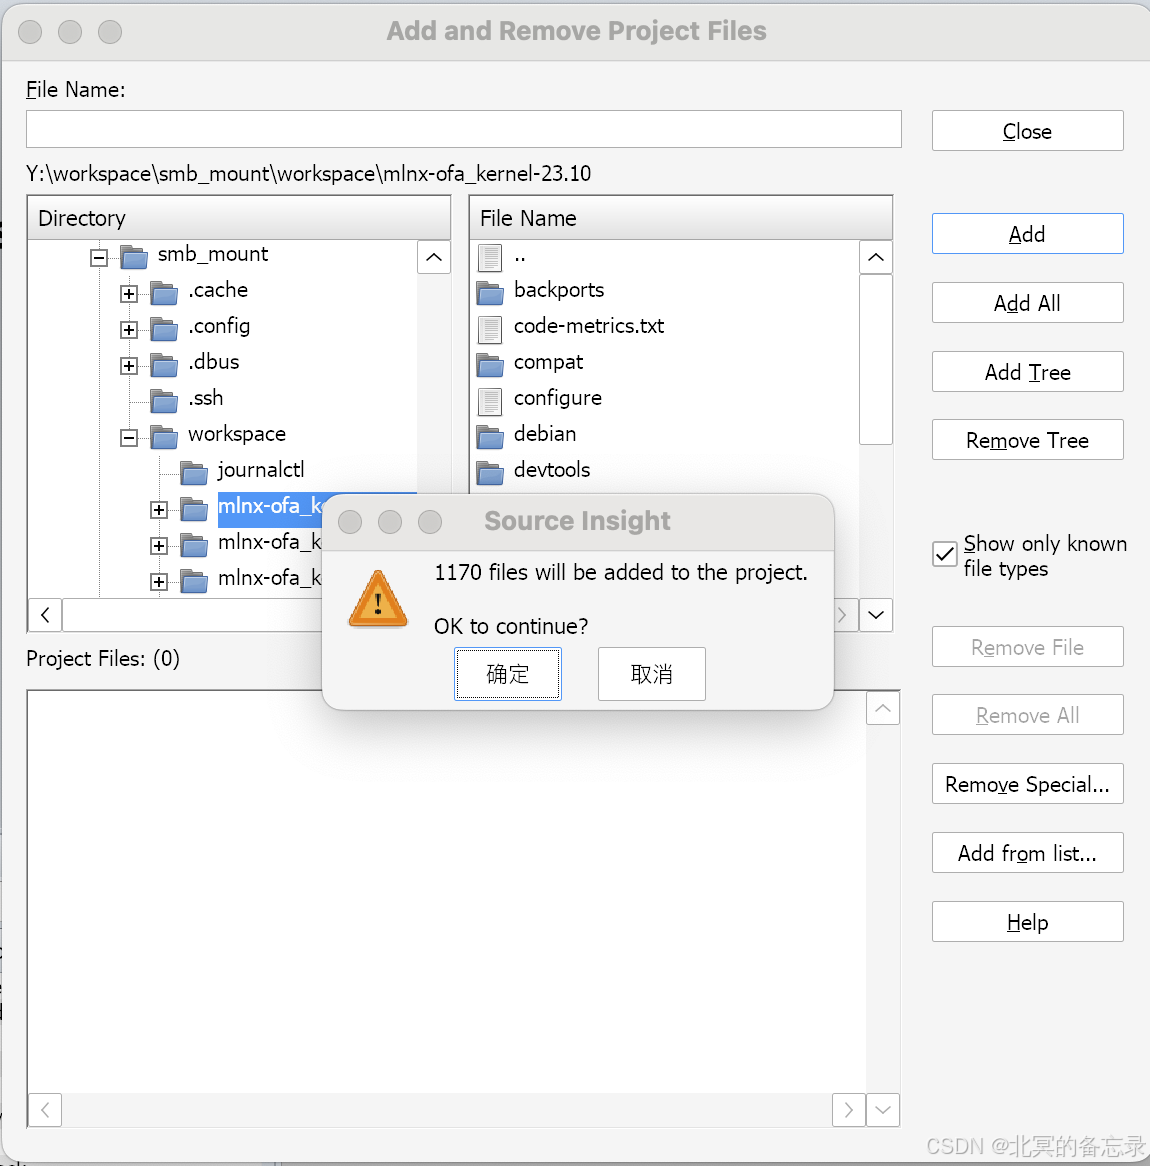Click the warning triangle icon in dialog
Viewport: 1150px width, 1166px height.
[378, 599]
